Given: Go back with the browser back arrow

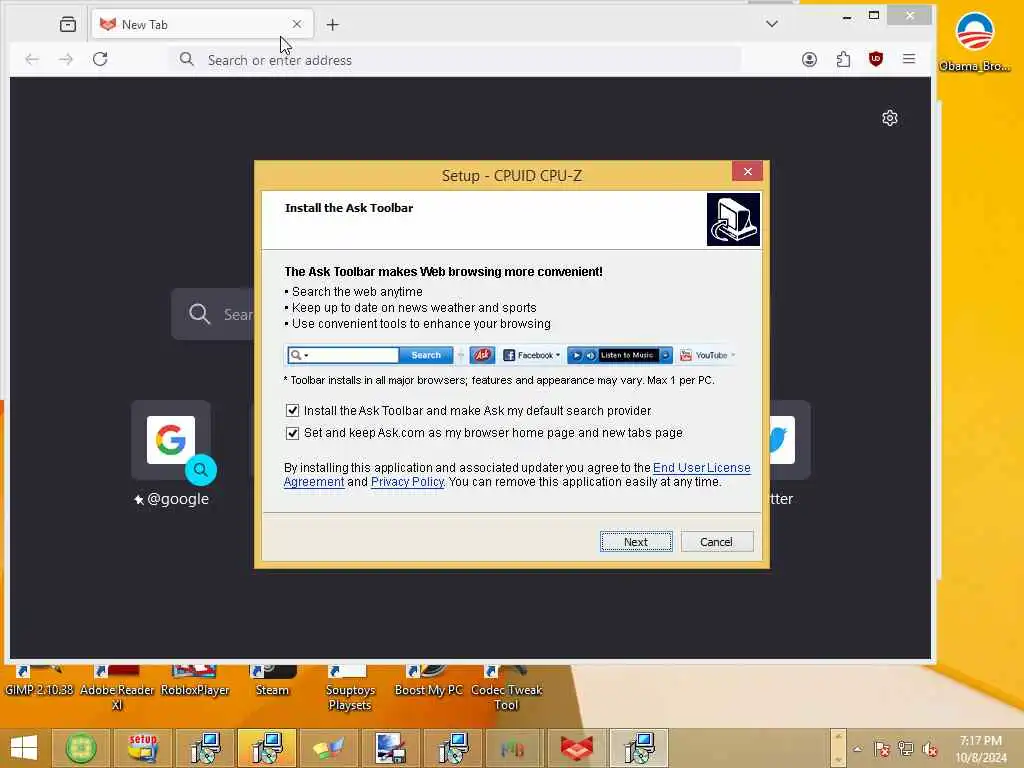Looking at the screenshot, I should coord(32,59).
